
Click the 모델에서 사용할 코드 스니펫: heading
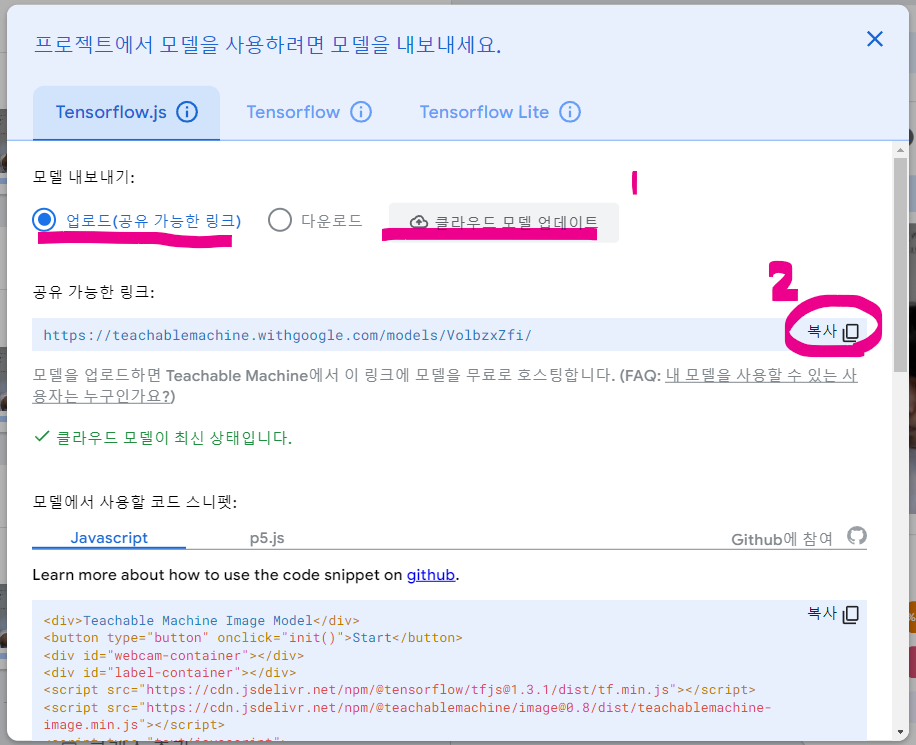134,502
